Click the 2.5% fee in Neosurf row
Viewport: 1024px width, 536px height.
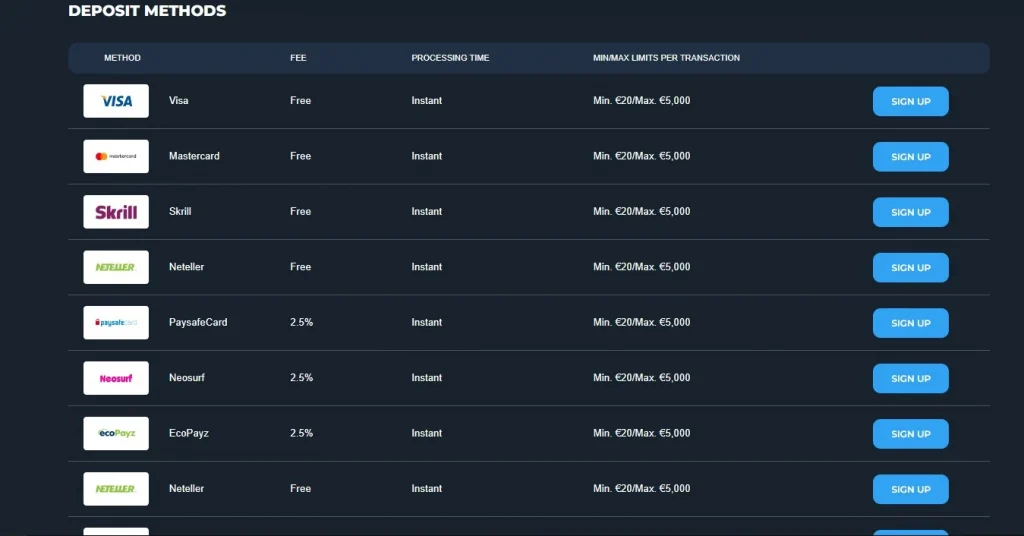click(301, 378)
